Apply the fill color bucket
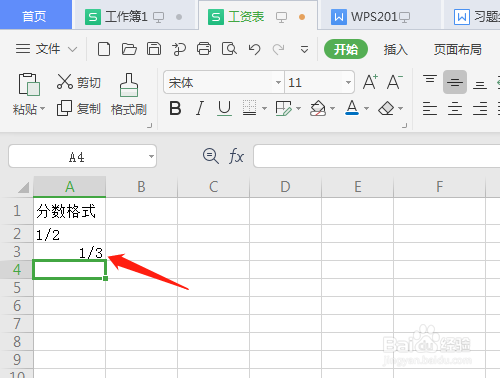 coord(318,108)
